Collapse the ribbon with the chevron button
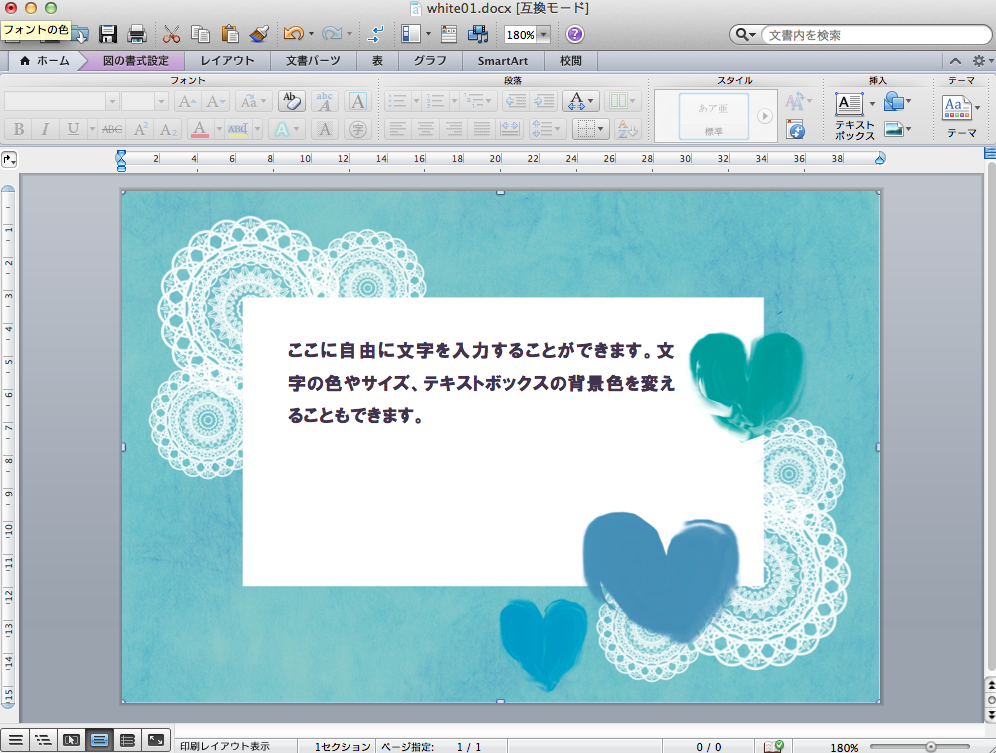This screenshot has width=996, height=753. pos(955,61)
